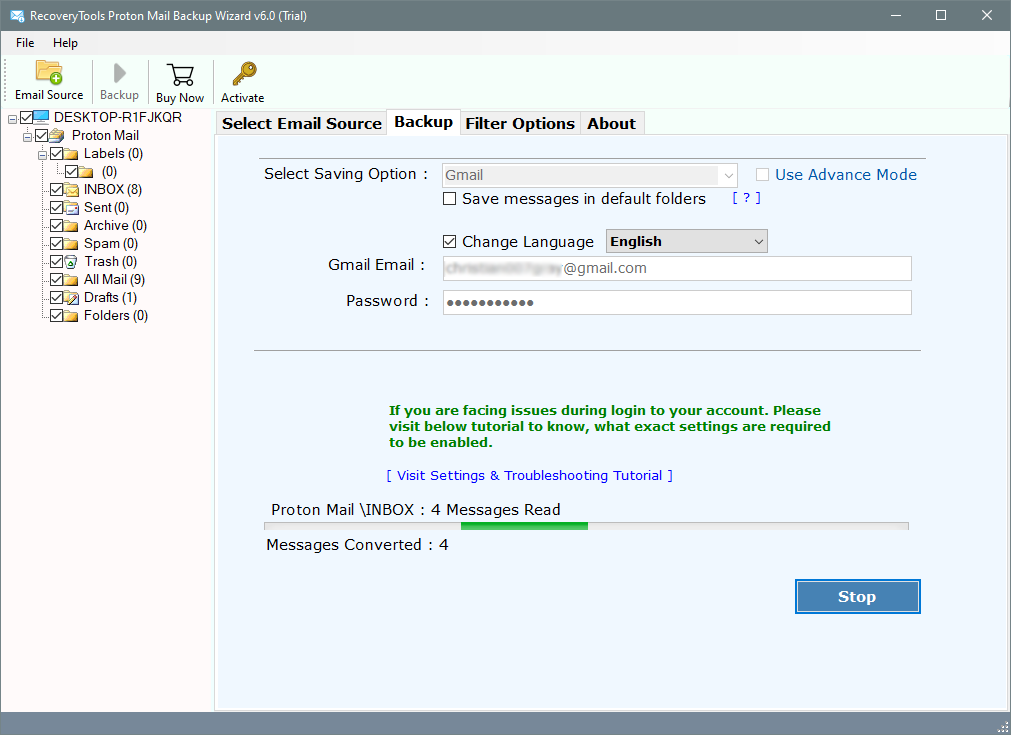This screenshot has height=735, width=1011.
Task: Click the Password input field
Action: (677, 302)
